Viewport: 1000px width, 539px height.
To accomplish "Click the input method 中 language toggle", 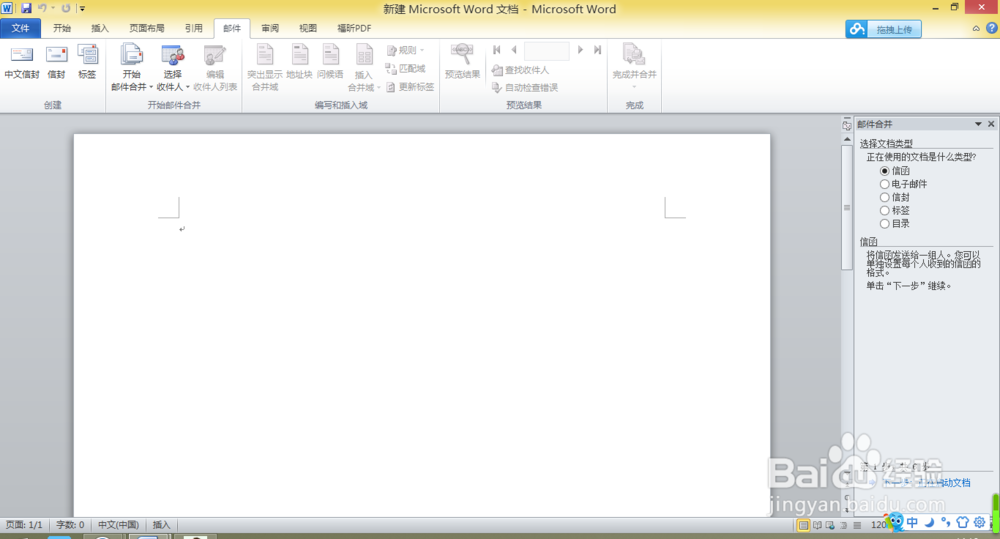I will click(x=913, y=522).
